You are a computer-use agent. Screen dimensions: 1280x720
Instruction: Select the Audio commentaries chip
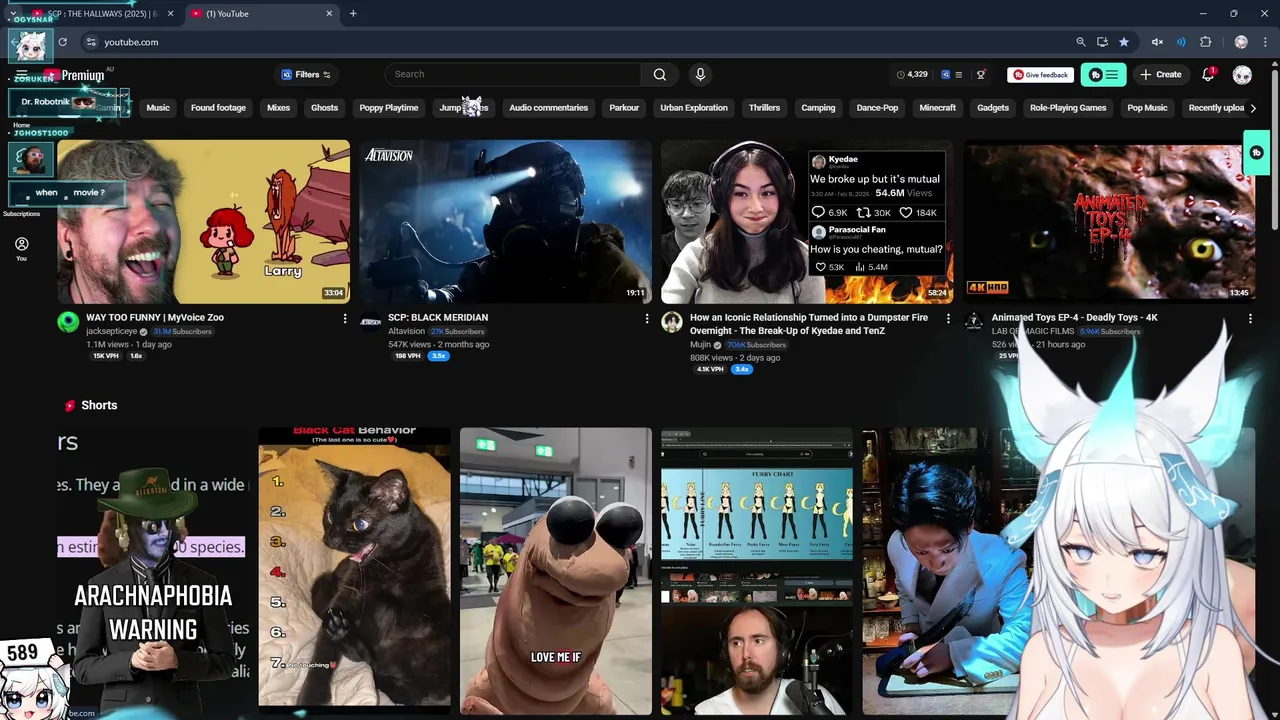click(548, 107)
